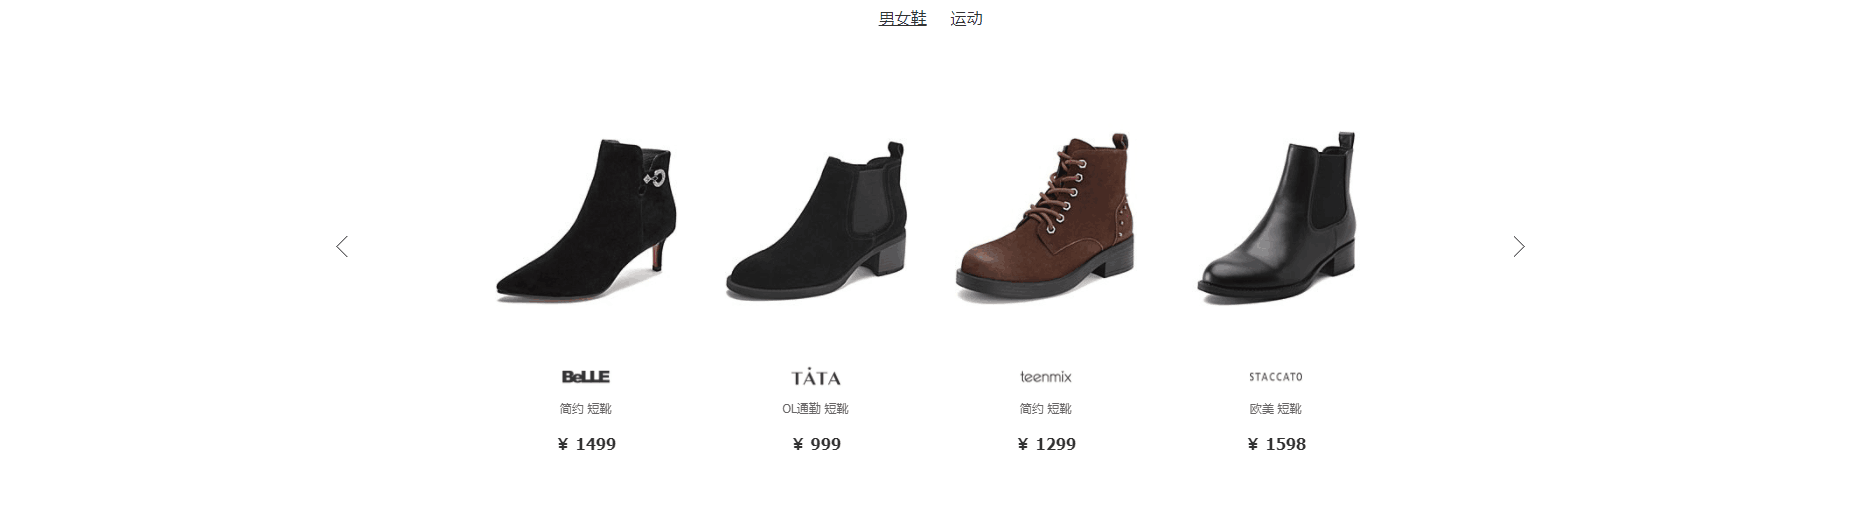Open the BeLLE brand logo
This screenshot has width=1859, height=520.
[x=586, y=377]
